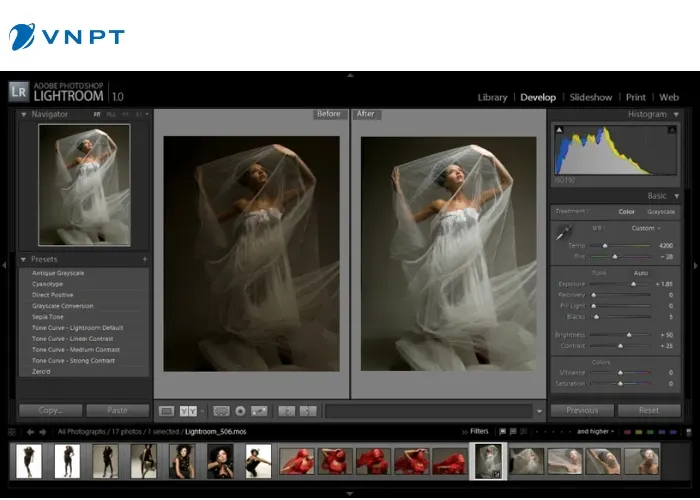Switch to the Web module

click(669, 97)
